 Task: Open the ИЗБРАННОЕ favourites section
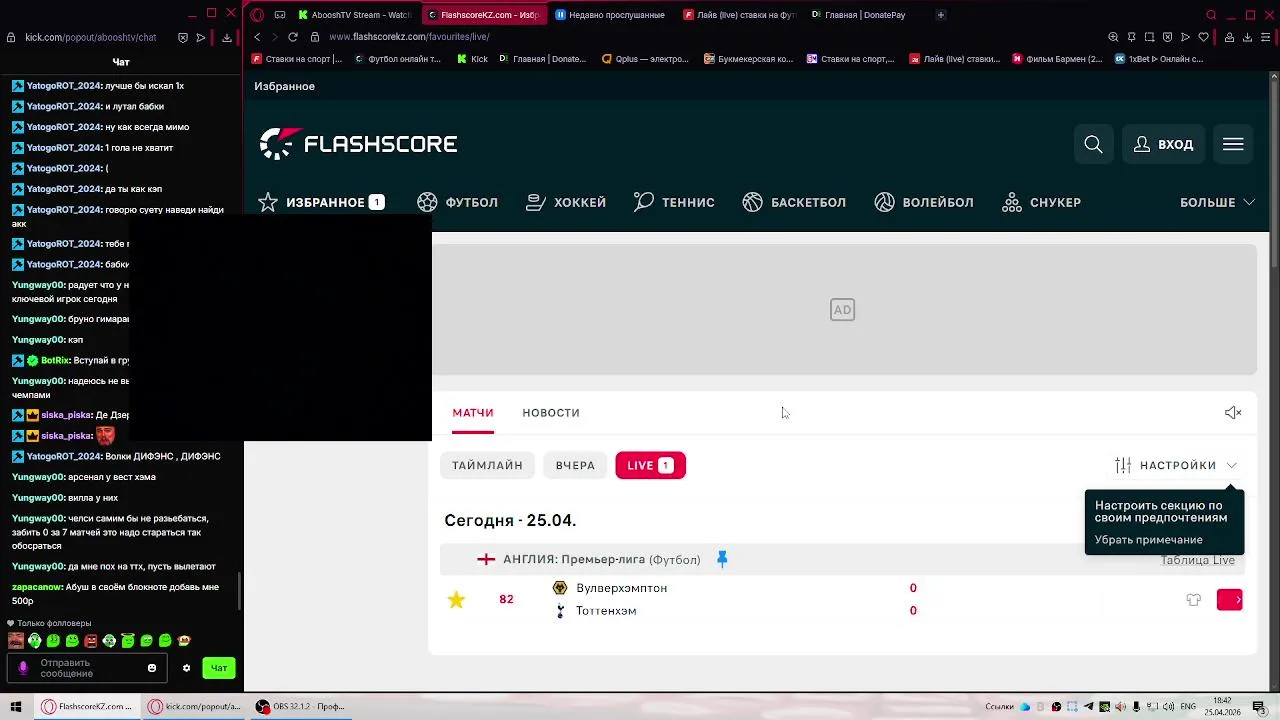coord(321,202)
